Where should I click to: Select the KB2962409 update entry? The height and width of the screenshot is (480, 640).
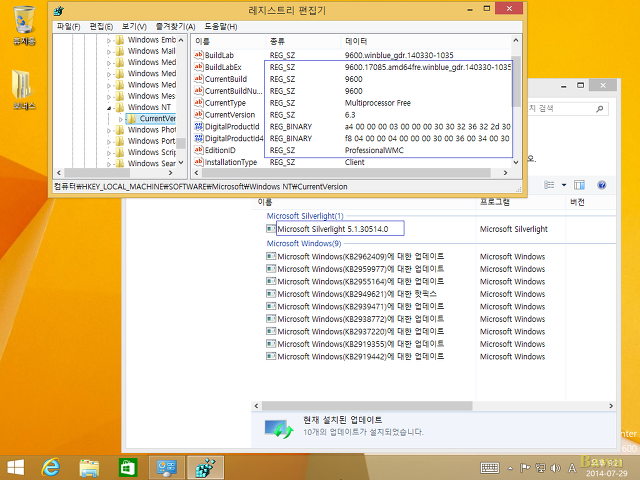point(355,256)
